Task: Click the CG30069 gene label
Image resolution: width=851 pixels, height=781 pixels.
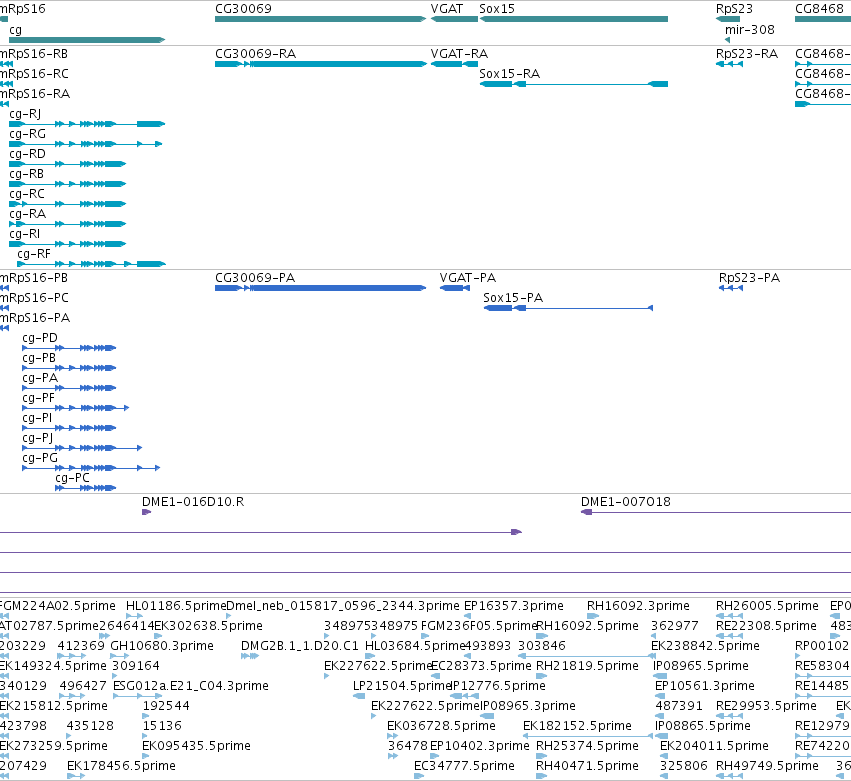Action: pyautogui.click(x=243, y=9)
